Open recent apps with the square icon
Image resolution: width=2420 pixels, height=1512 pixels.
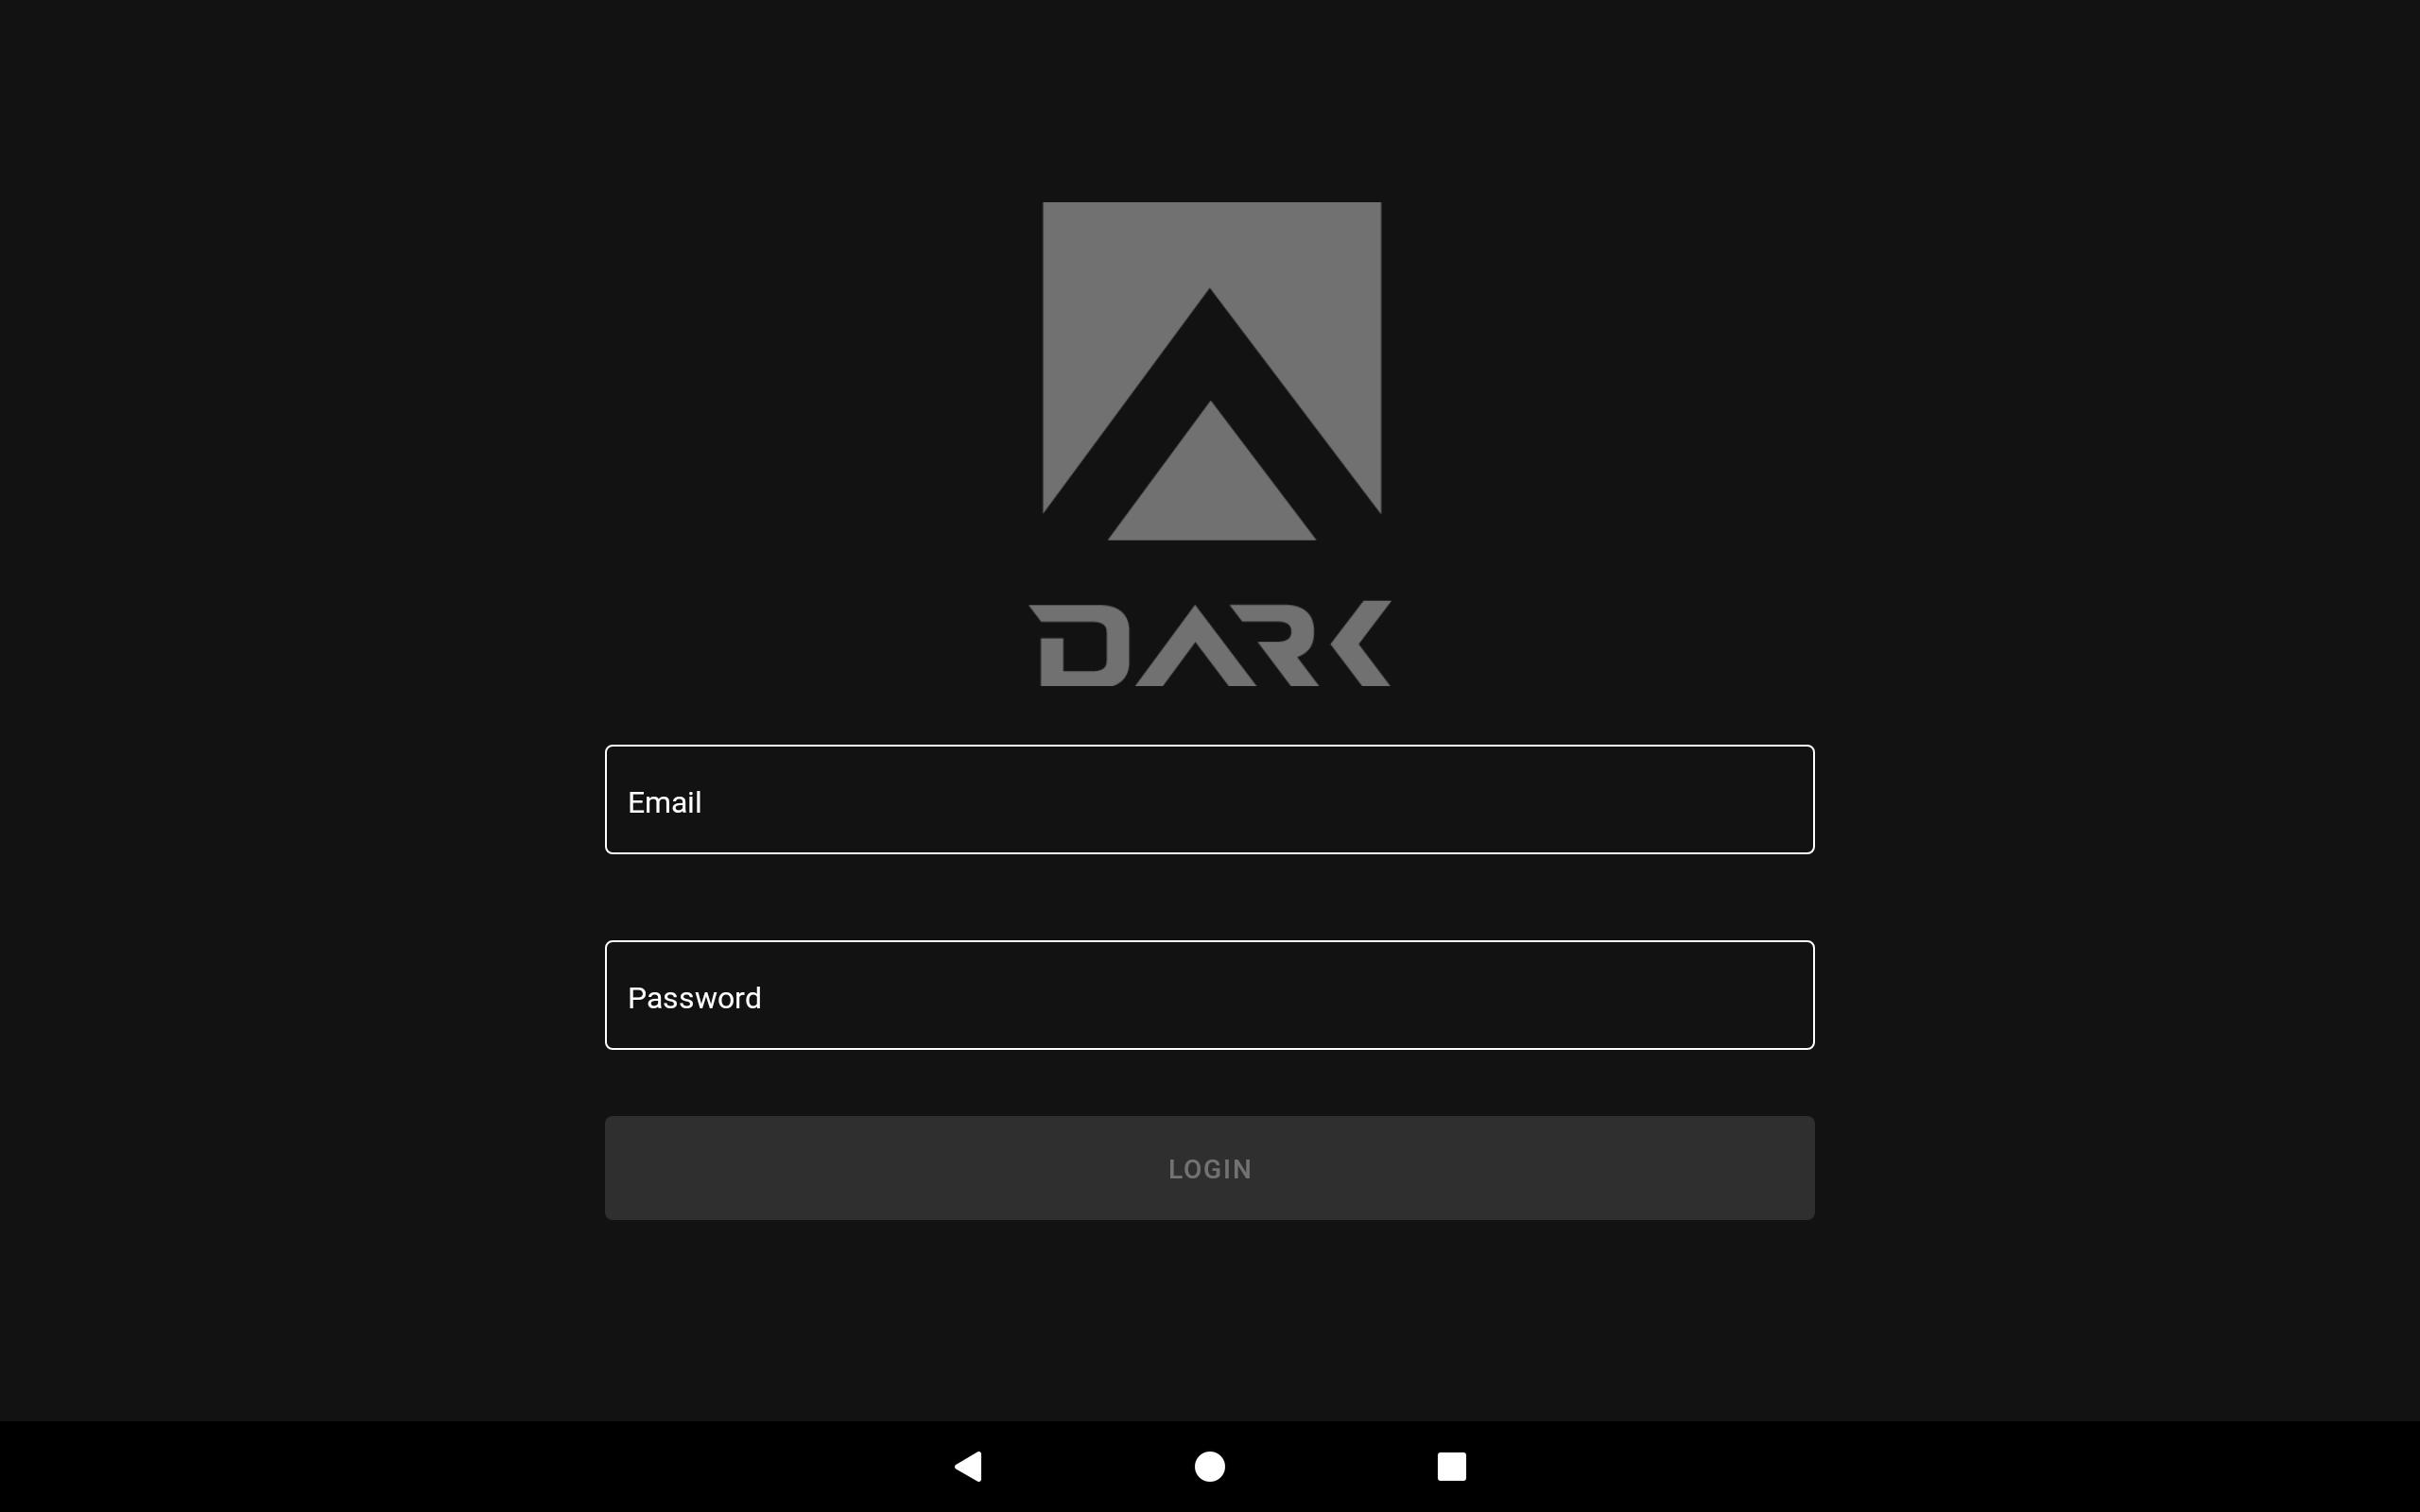coord(1452,1466)
